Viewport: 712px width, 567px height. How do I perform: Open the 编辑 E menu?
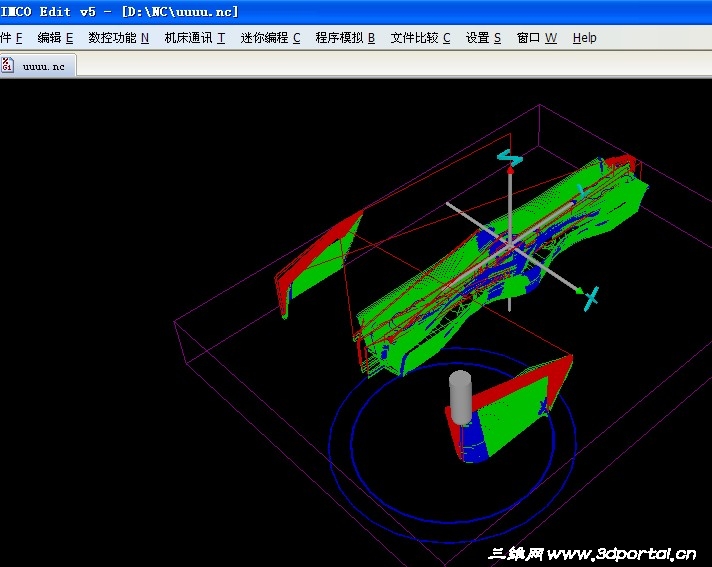click(55, 38)
